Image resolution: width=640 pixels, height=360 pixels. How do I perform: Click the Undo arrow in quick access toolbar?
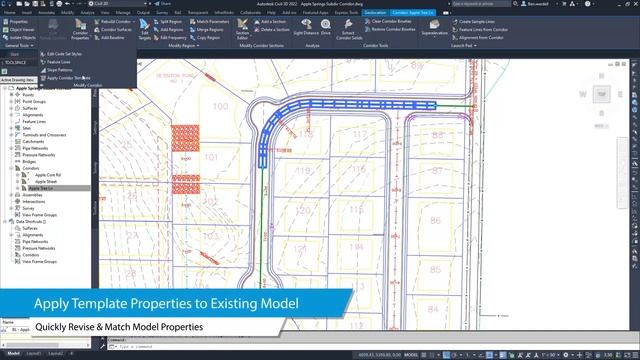coord(68,4)
